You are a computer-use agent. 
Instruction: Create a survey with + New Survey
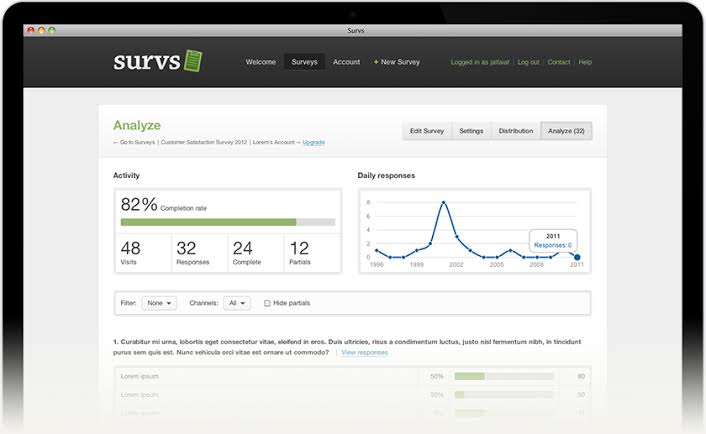pos(397,62)
